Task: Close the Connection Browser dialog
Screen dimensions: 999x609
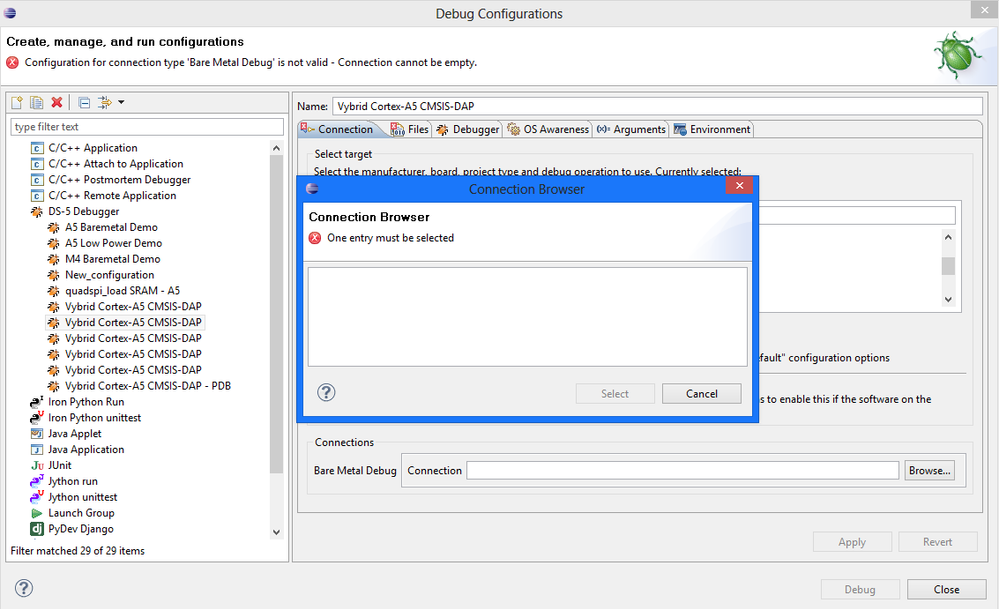Action: pos(739,185)
